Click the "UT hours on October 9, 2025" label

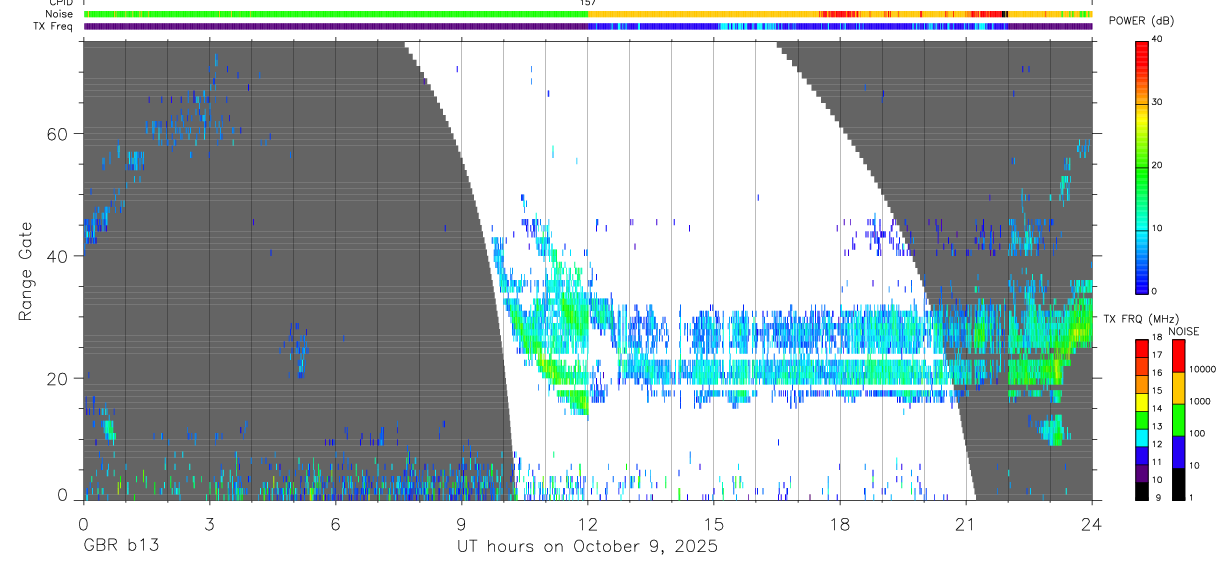587,546
